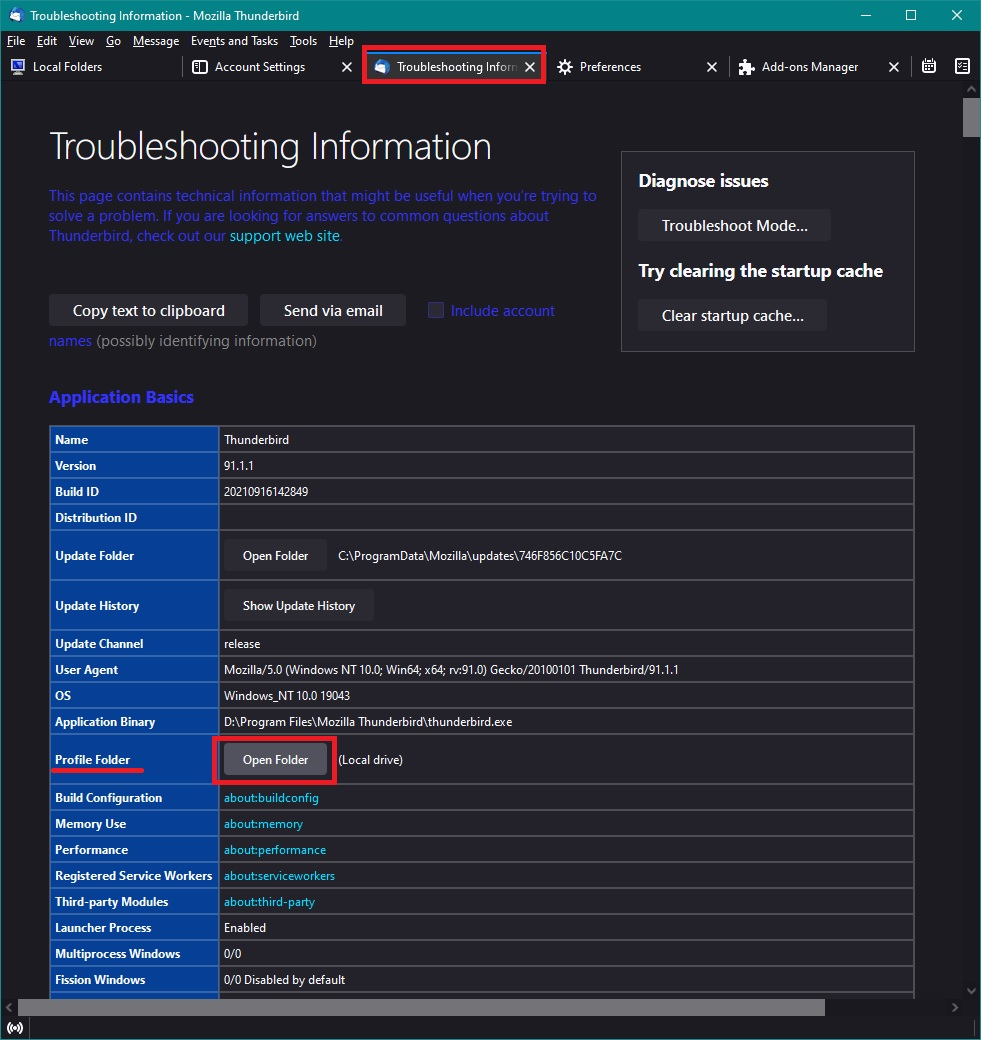Open the calendar tab icon

tap(929, 67)
